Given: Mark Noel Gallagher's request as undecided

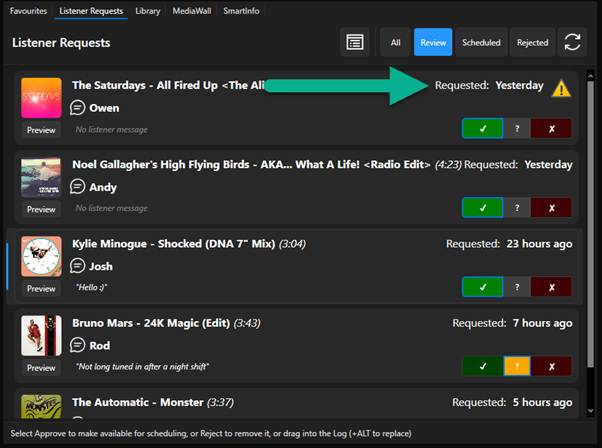Looking at the screenshot, I should [517, 208].
